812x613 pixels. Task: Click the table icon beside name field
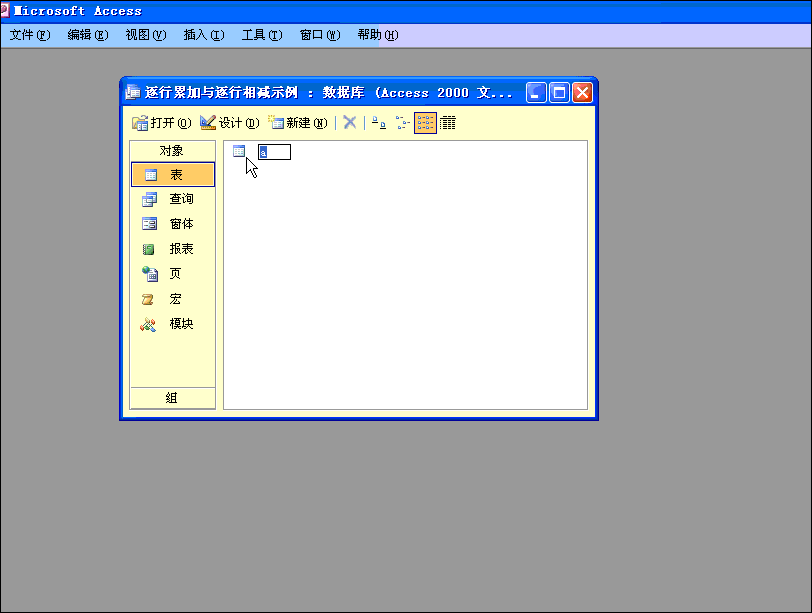239,151
